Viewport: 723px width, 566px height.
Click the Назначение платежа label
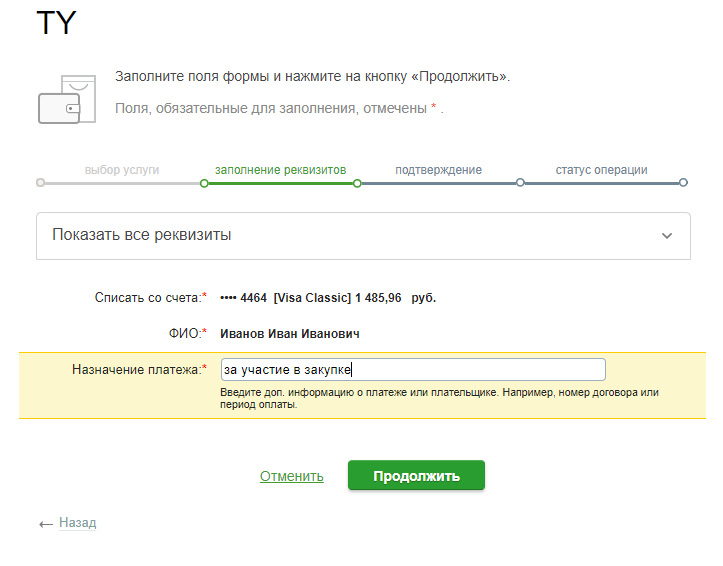[139, 369]
